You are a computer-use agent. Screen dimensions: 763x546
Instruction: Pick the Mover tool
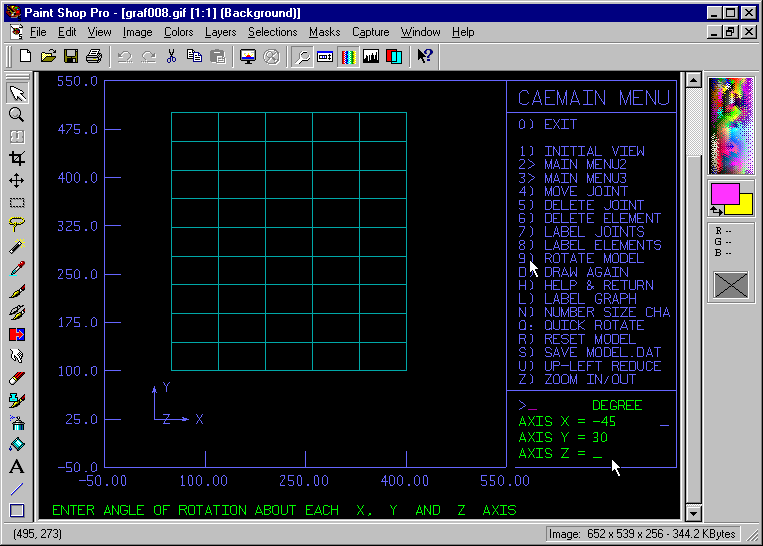click(x=16, y=181)
